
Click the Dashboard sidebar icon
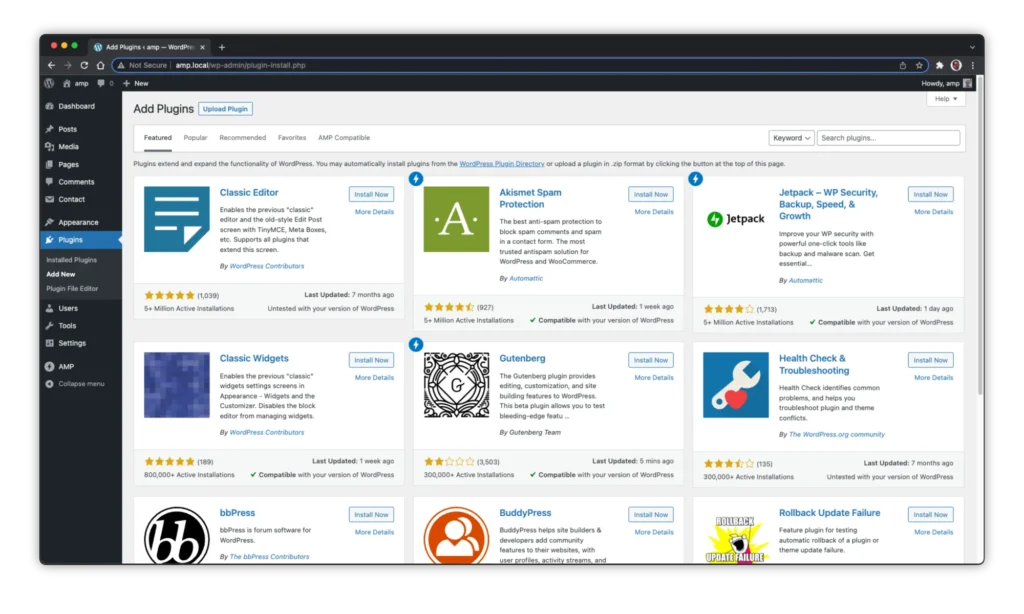pos(50,106)
